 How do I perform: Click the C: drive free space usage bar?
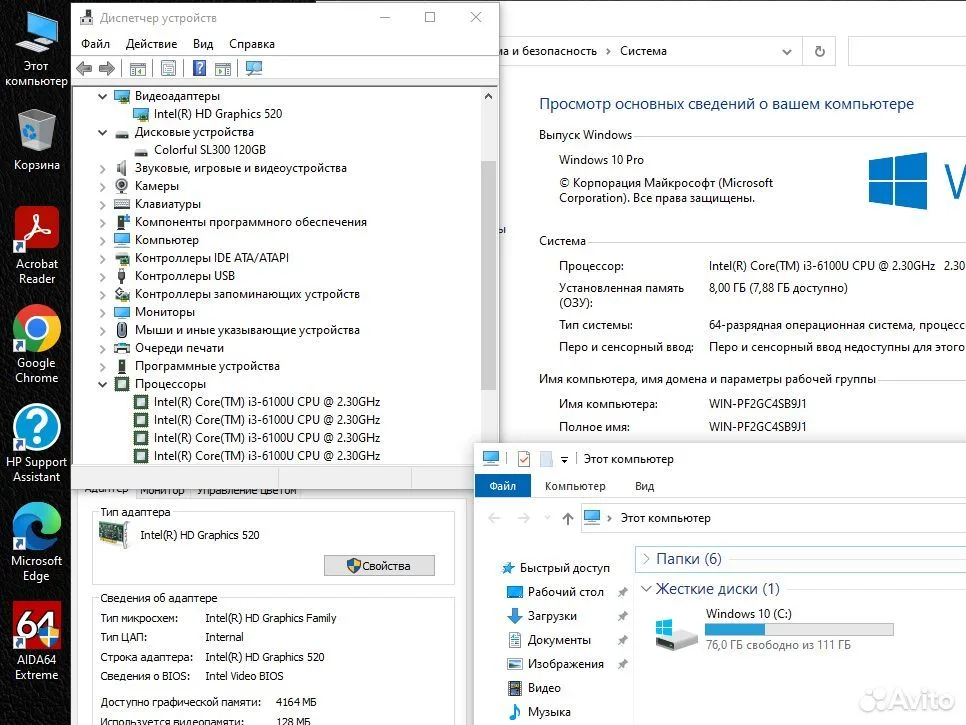pos(799,630)
